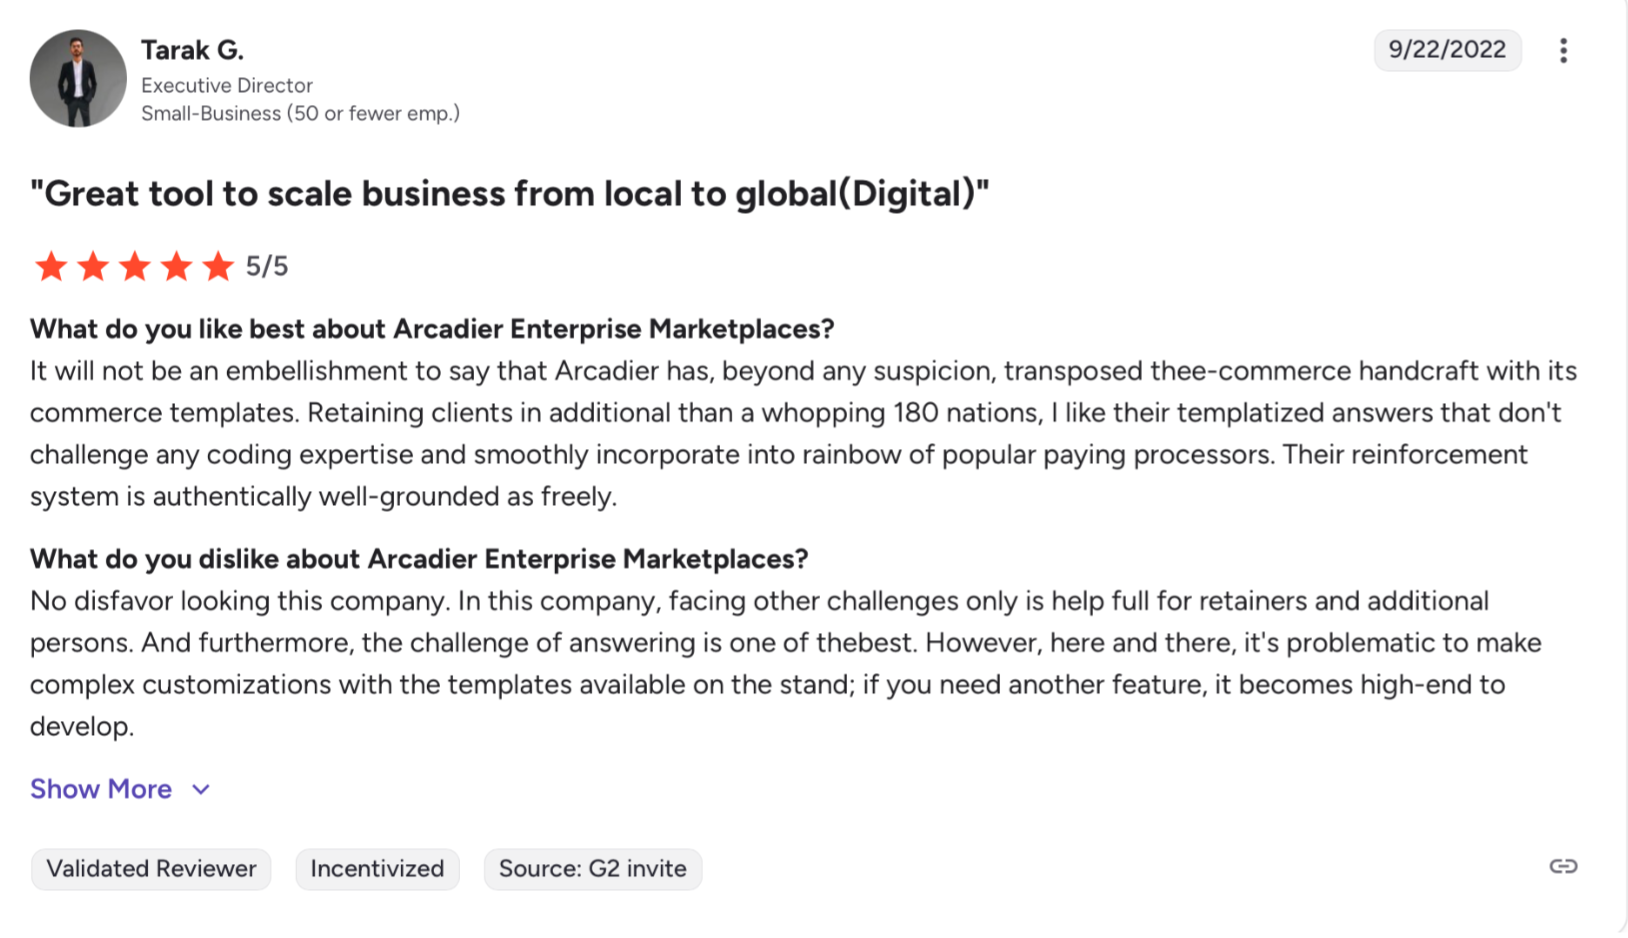Open the three-dot options menu

(x=1563, y=51)
